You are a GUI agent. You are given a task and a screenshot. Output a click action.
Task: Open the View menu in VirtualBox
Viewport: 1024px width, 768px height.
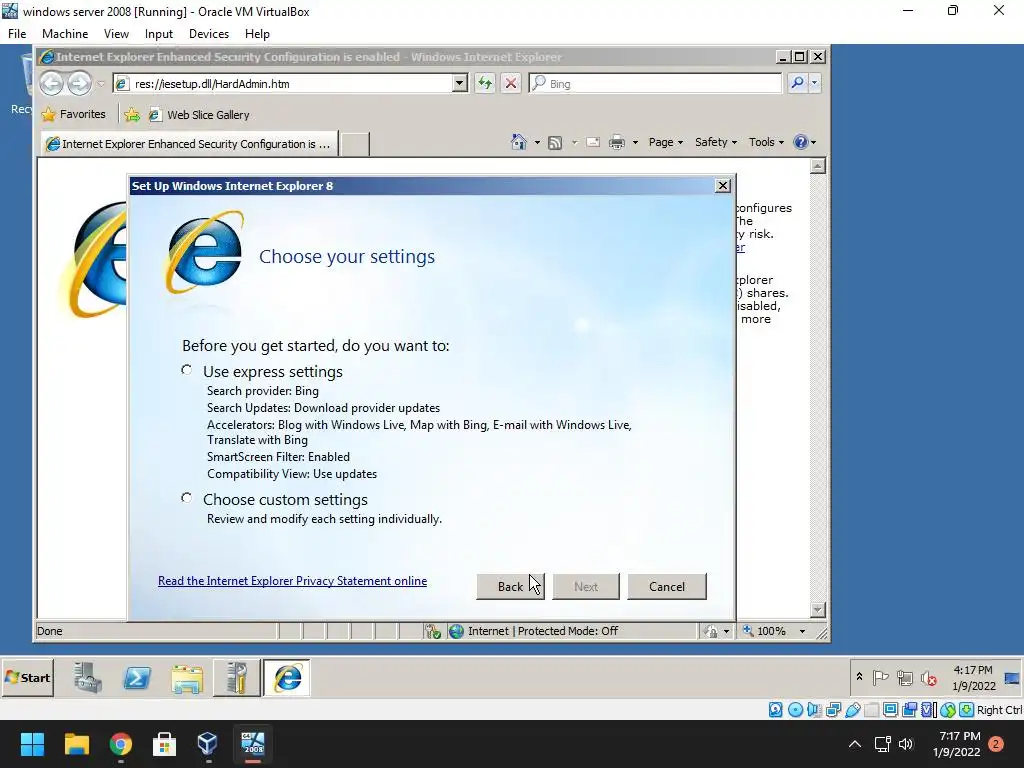(116, 34)
